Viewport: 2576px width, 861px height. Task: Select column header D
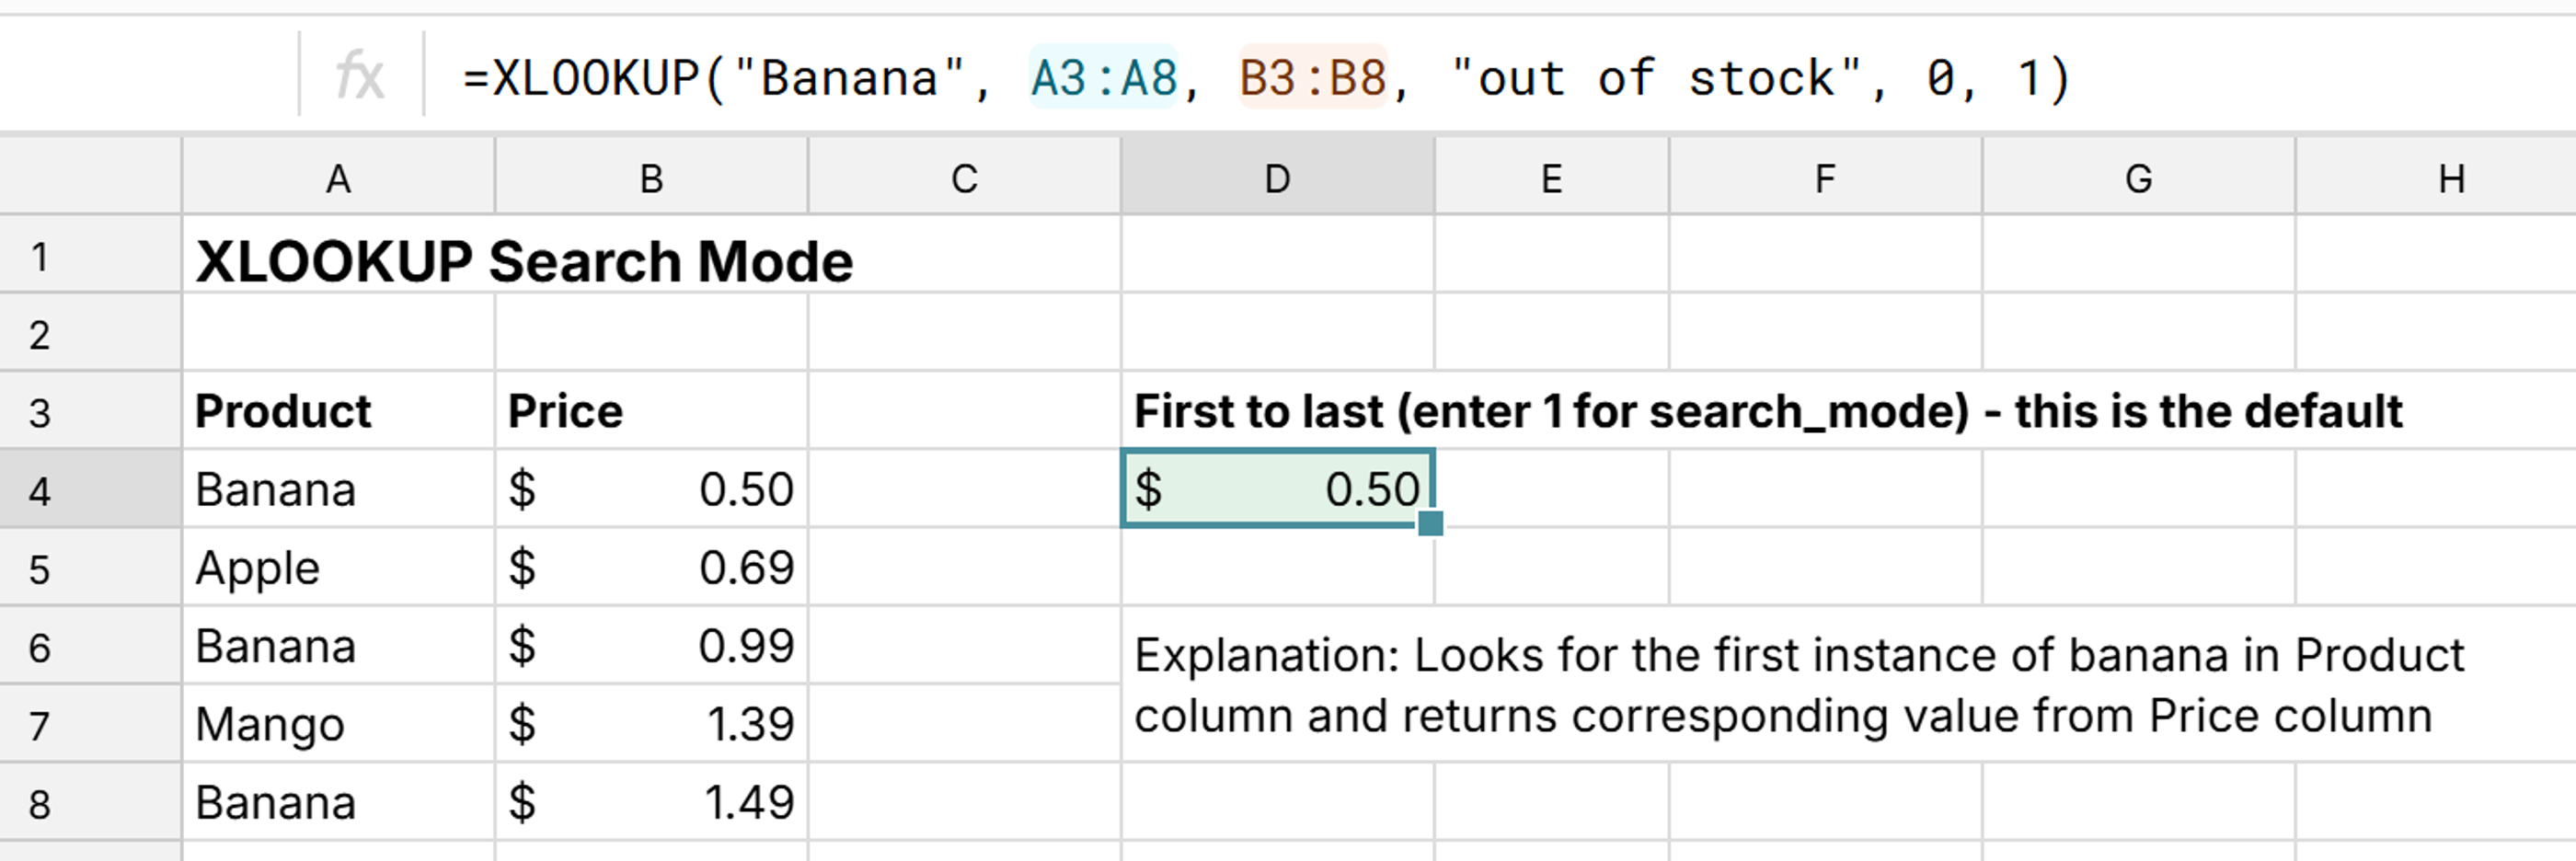[1276, 178]
